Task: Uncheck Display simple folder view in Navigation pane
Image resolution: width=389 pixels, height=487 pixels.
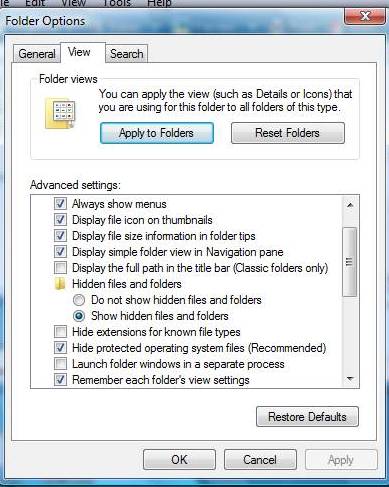Action: click(60, 252)
